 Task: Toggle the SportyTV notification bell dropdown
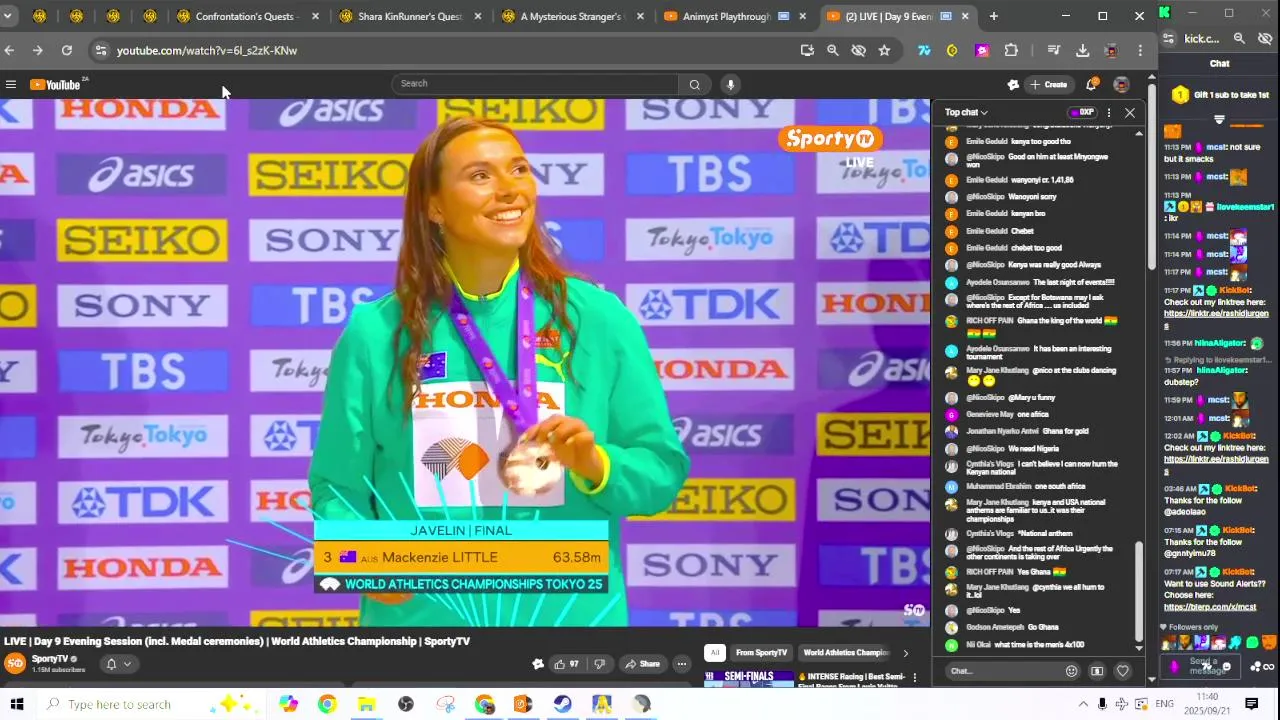pyautogui.click(x=117, y=664)
